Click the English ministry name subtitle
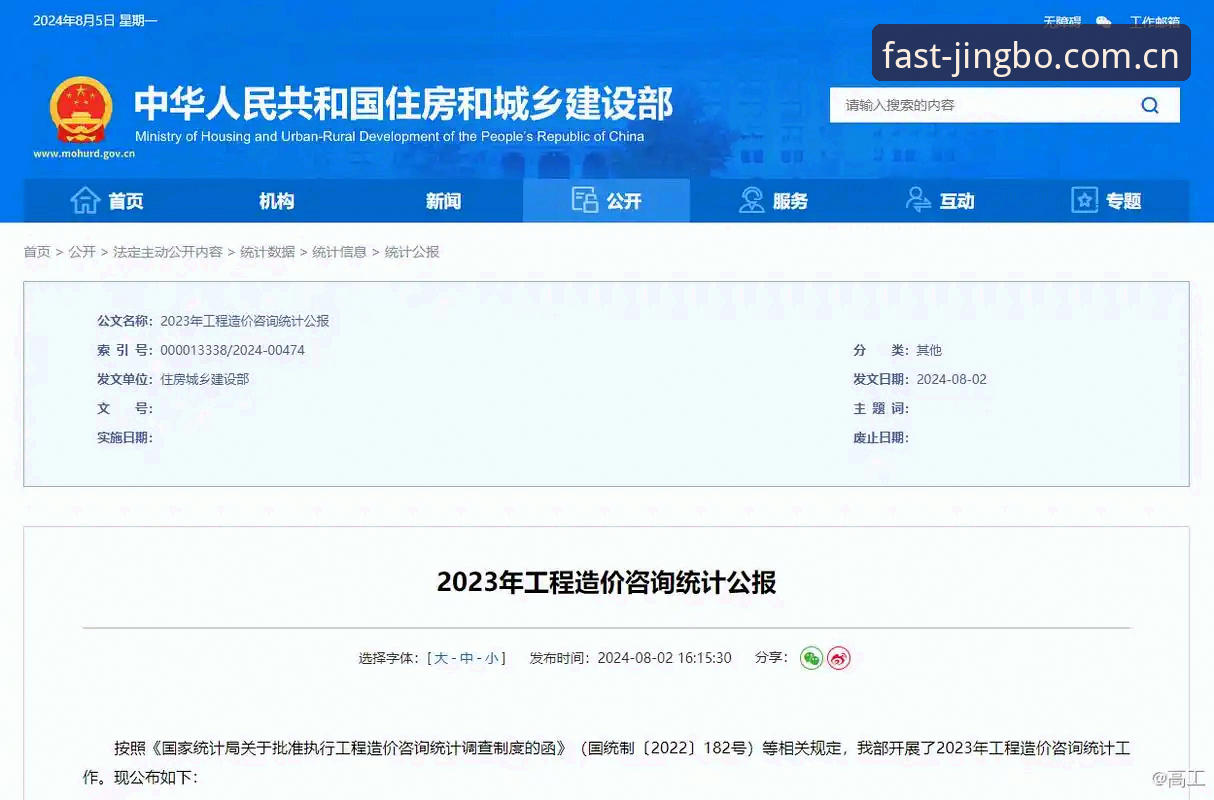The width and height of the screenshot is (1214, 800). (x=390, y=136)
